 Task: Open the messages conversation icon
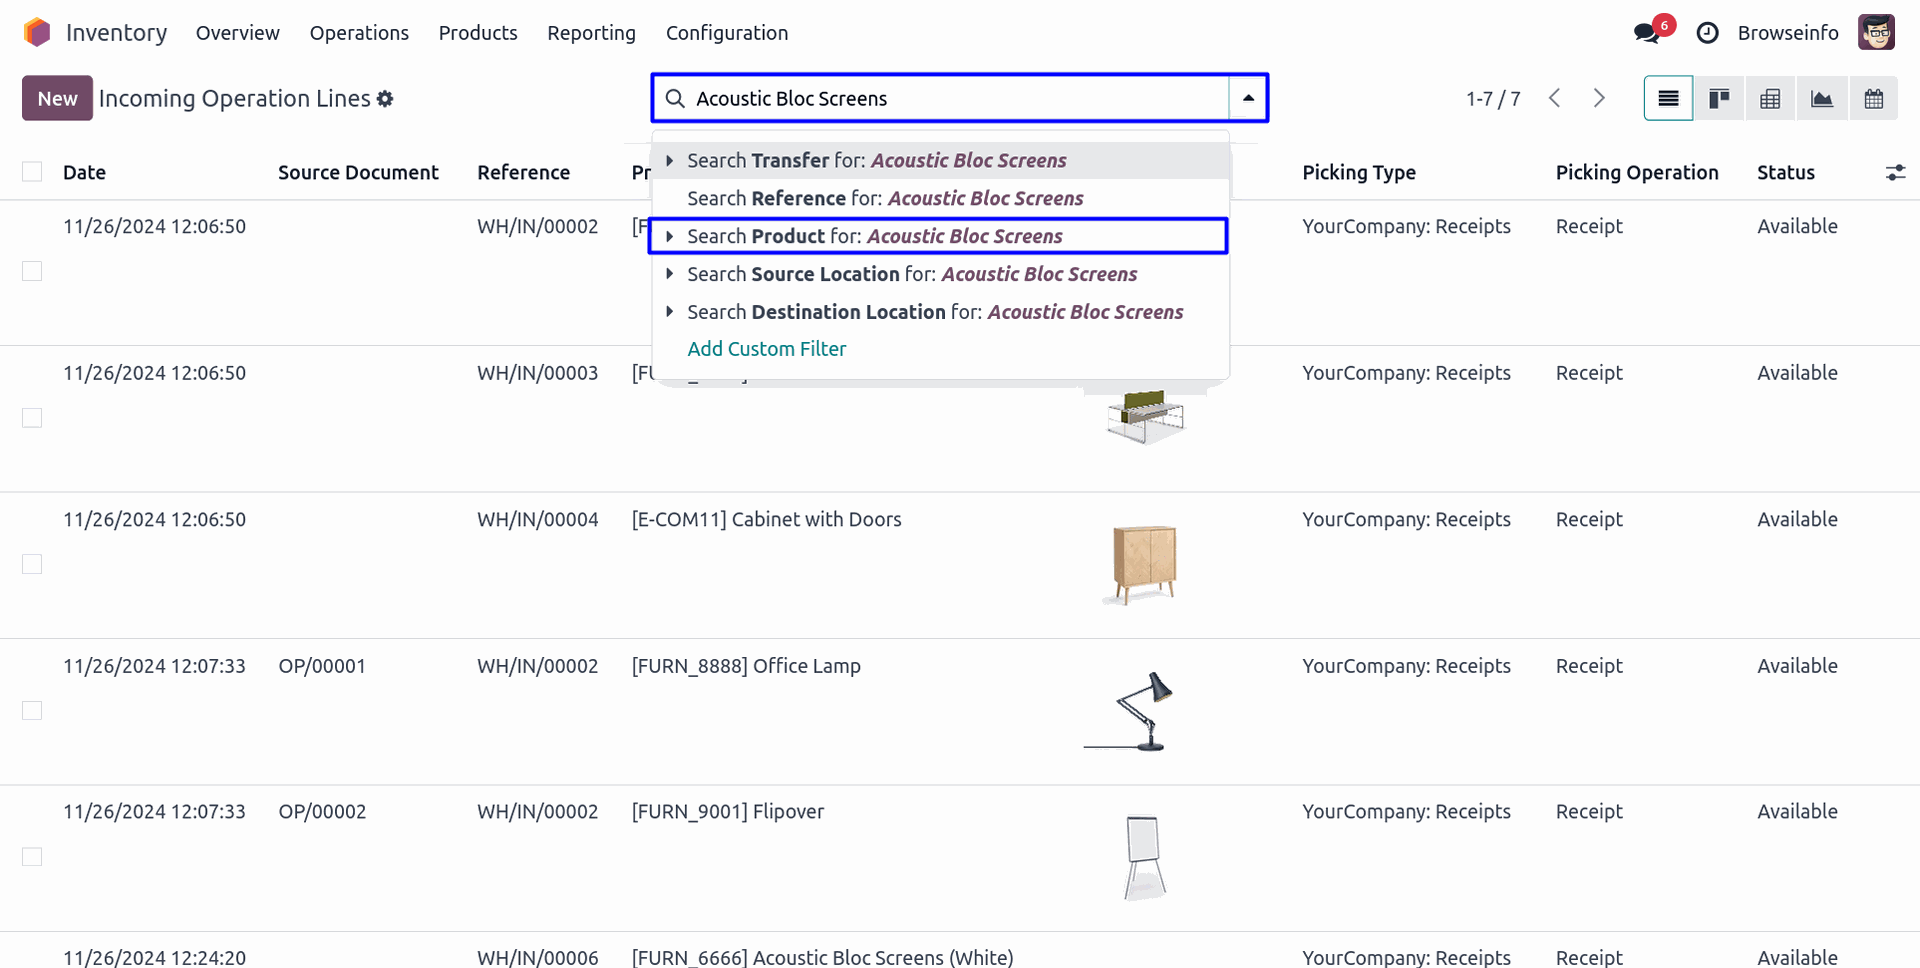1645,33
